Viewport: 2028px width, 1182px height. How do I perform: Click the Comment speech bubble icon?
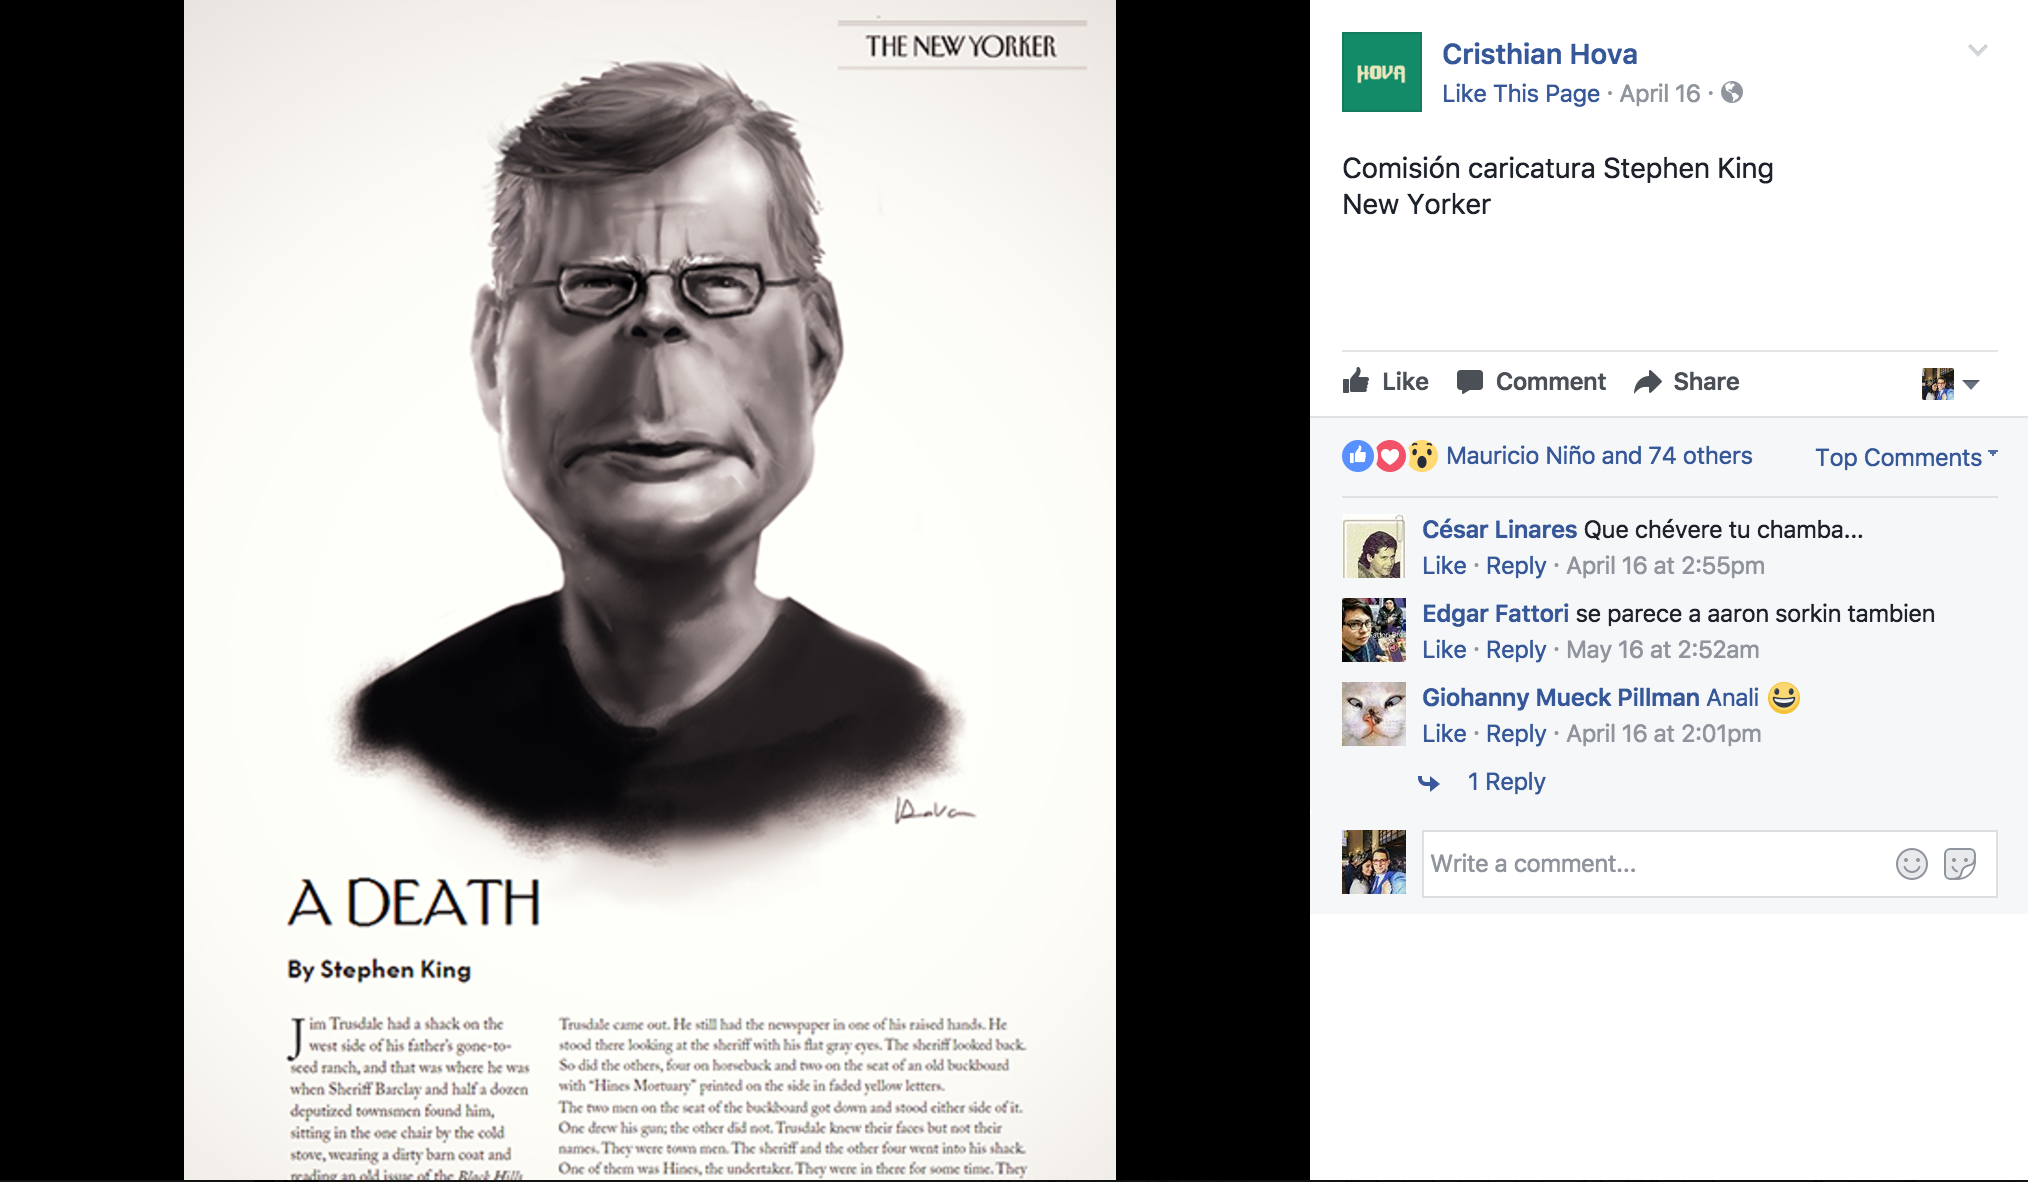[x=1470, y=382]
